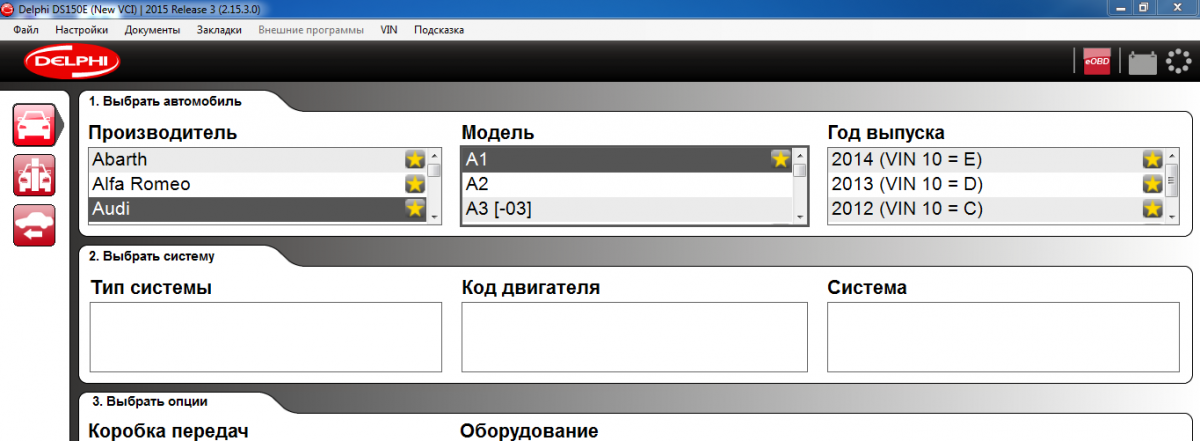Image resolution: width=1200 pixels, height=441 pixels.
Task: Open the Закладки menu
Action: [219, 30]
